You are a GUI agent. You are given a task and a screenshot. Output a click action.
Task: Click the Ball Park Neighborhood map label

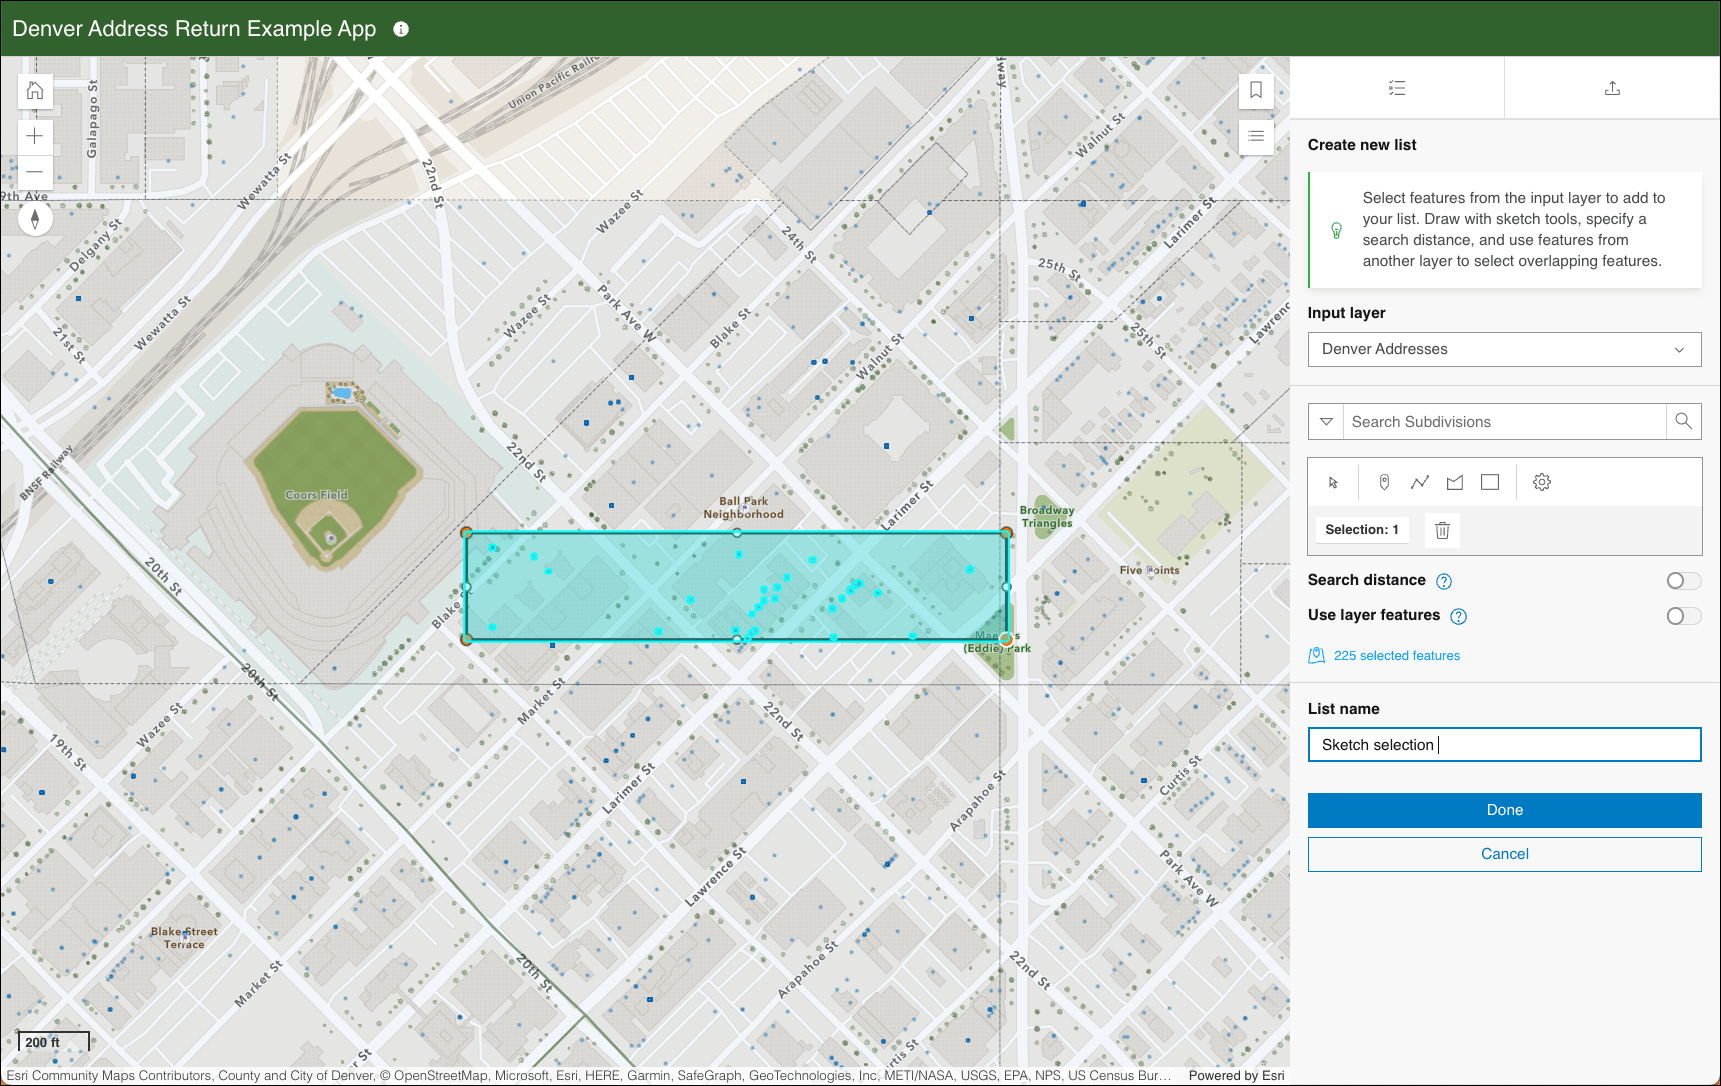pos(743,508)
